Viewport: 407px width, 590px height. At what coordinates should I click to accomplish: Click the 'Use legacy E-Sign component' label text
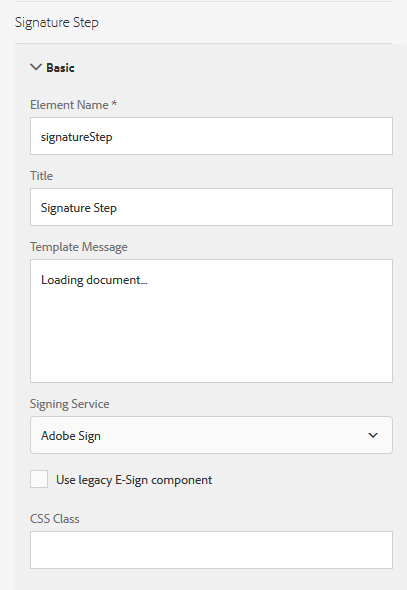click(134, 480)
